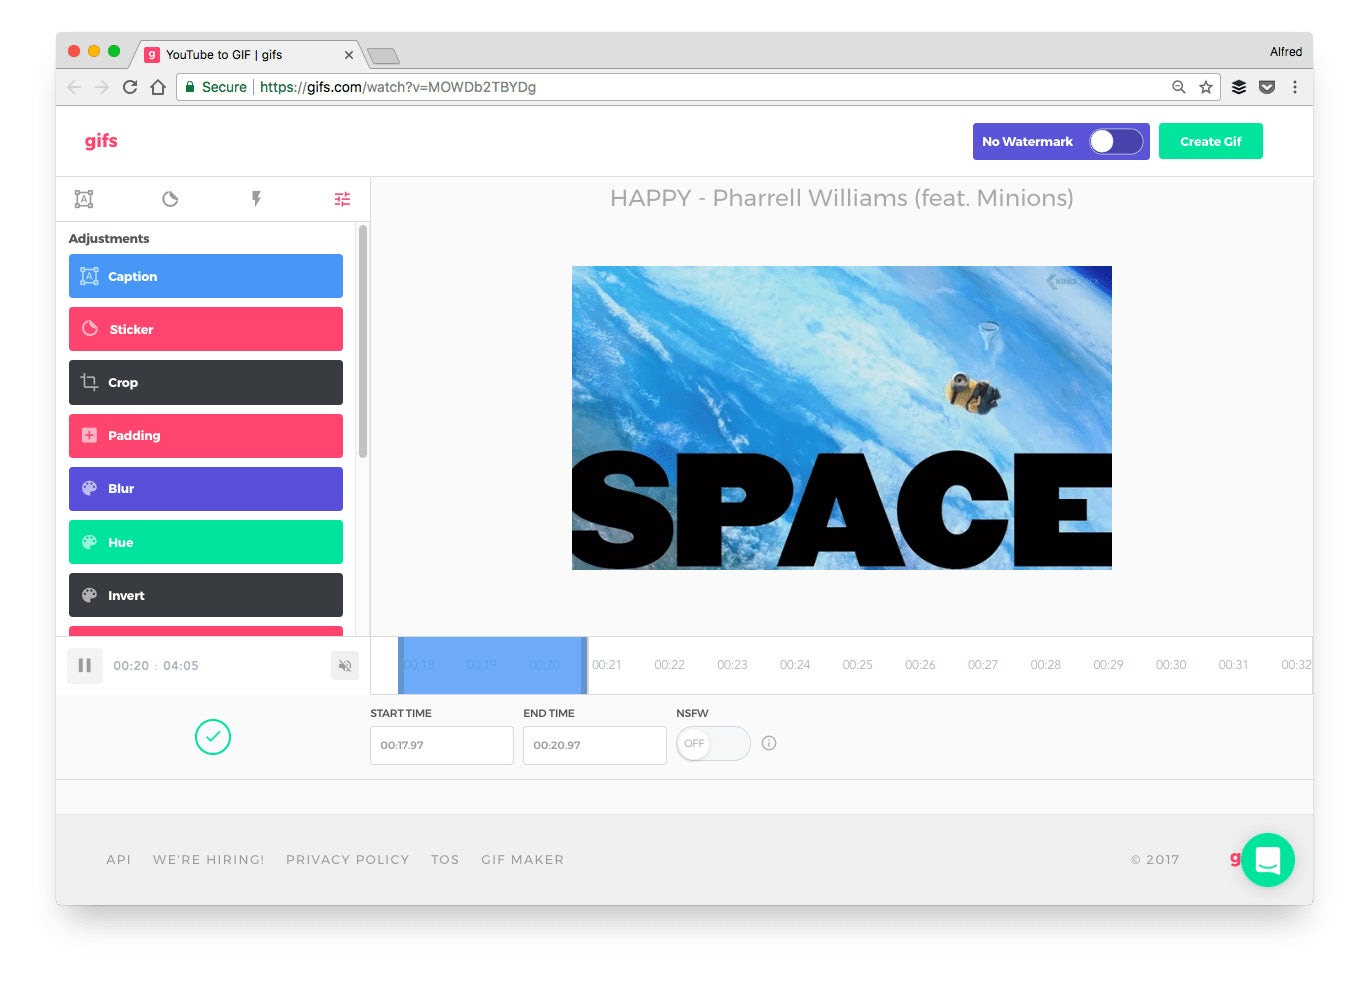The height and width of the screenshot is (985, 1369).
Task: Click the zoom magnifier icon in address bar
Action: (x=1179, y=87)
